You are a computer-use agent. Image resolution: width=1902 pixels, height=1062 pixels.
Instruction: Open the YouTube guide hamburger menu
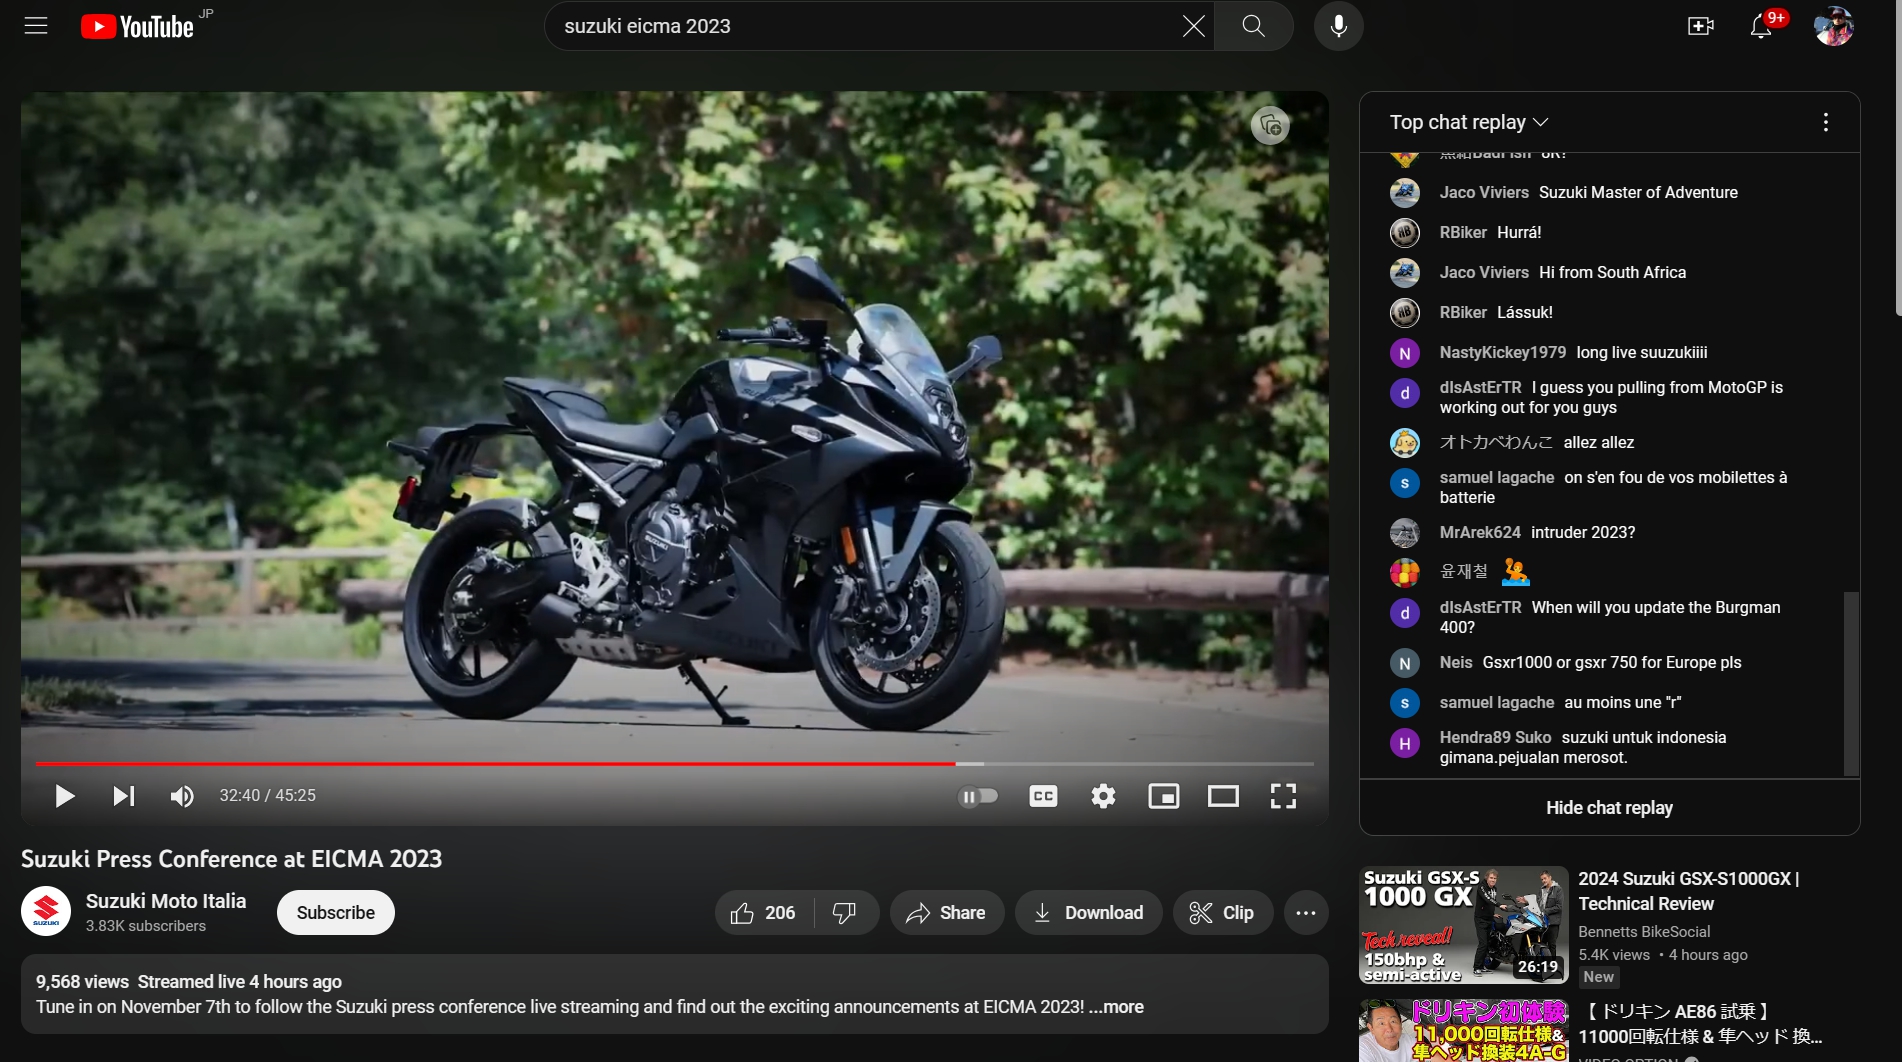click(36, 26)
